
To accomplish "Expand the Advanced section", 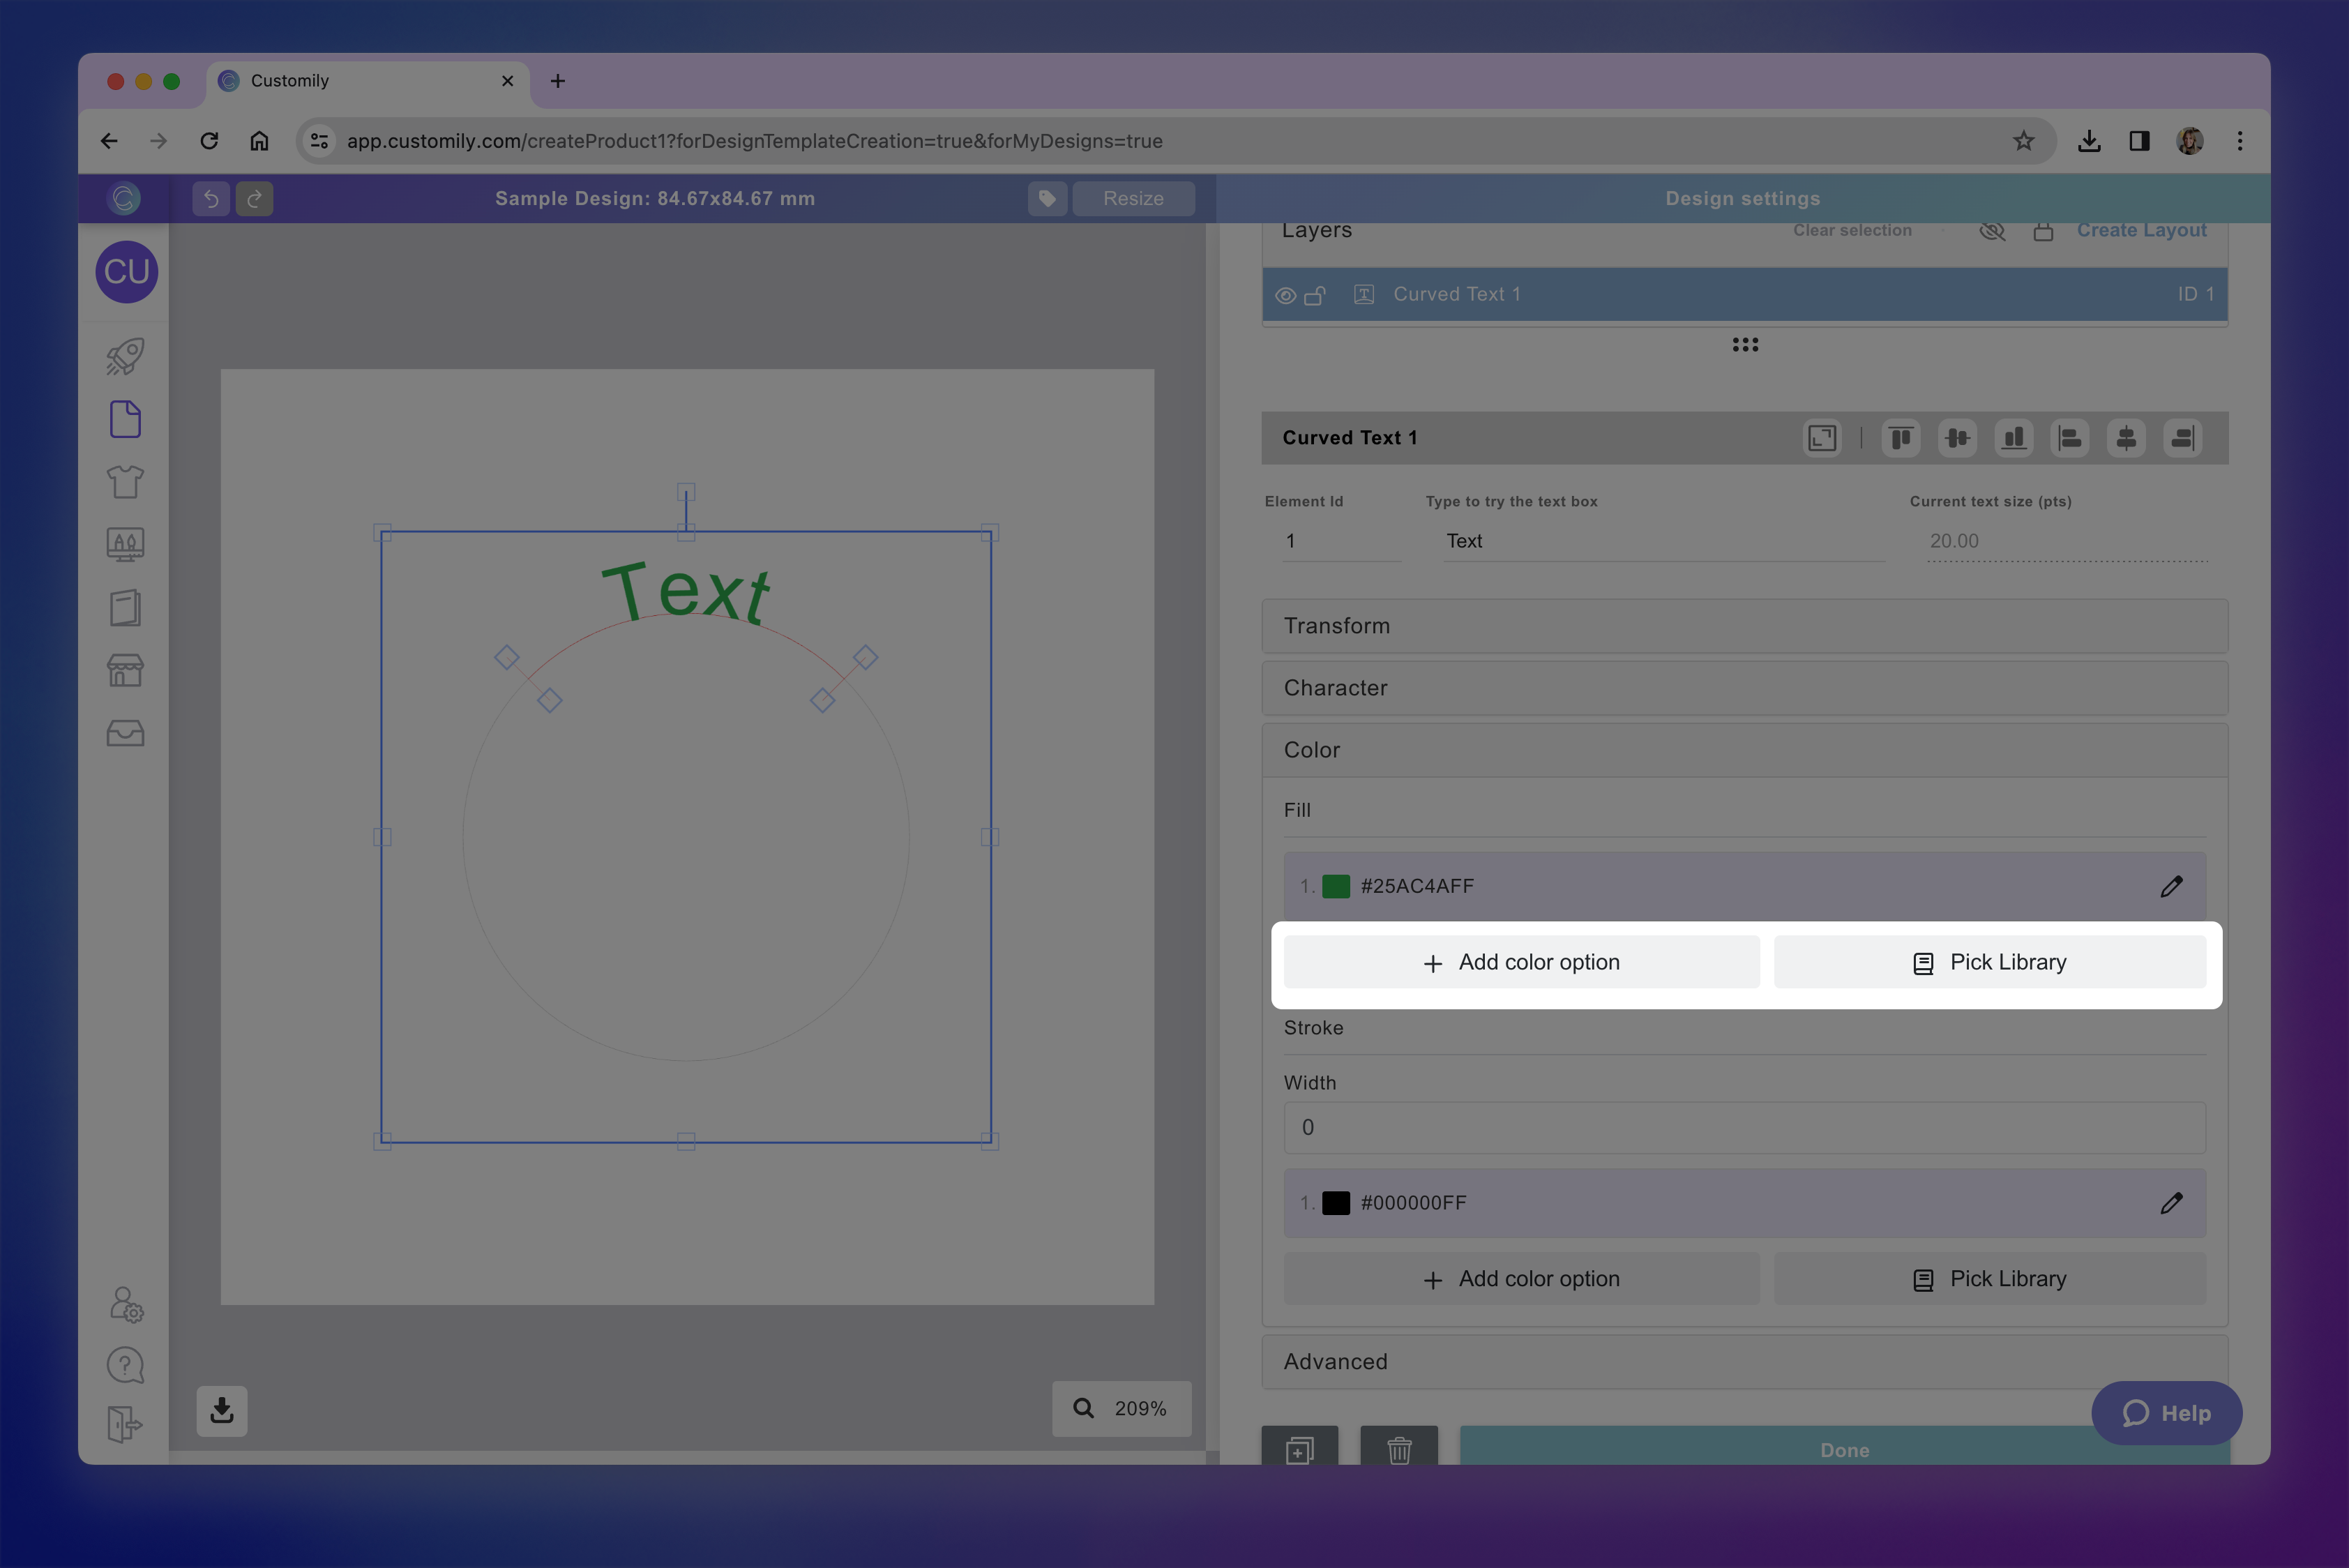I will click(1745, 1362).
